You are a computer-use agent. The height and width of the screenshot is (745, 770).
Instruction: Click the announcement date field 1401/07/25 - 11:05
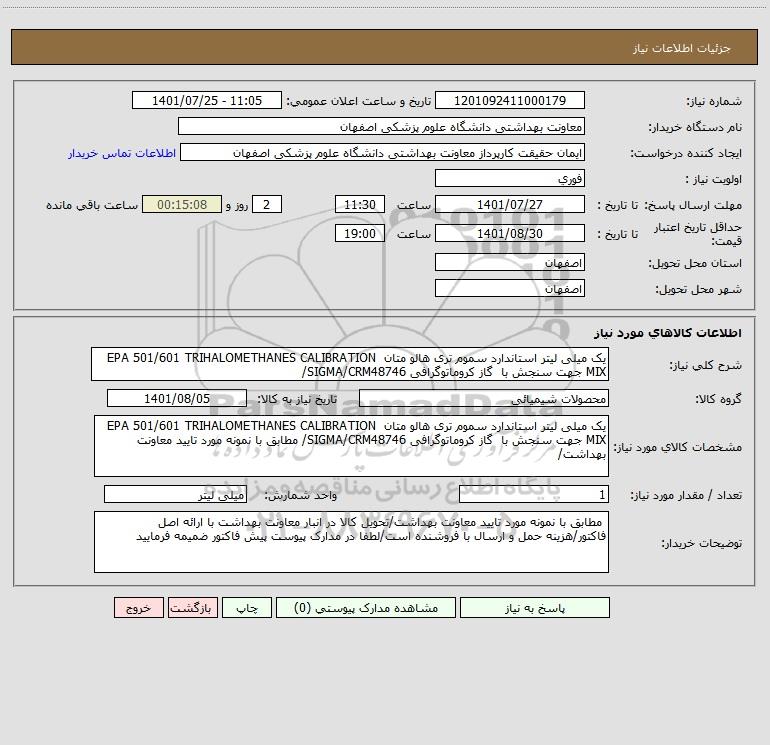tap(207, 100)
